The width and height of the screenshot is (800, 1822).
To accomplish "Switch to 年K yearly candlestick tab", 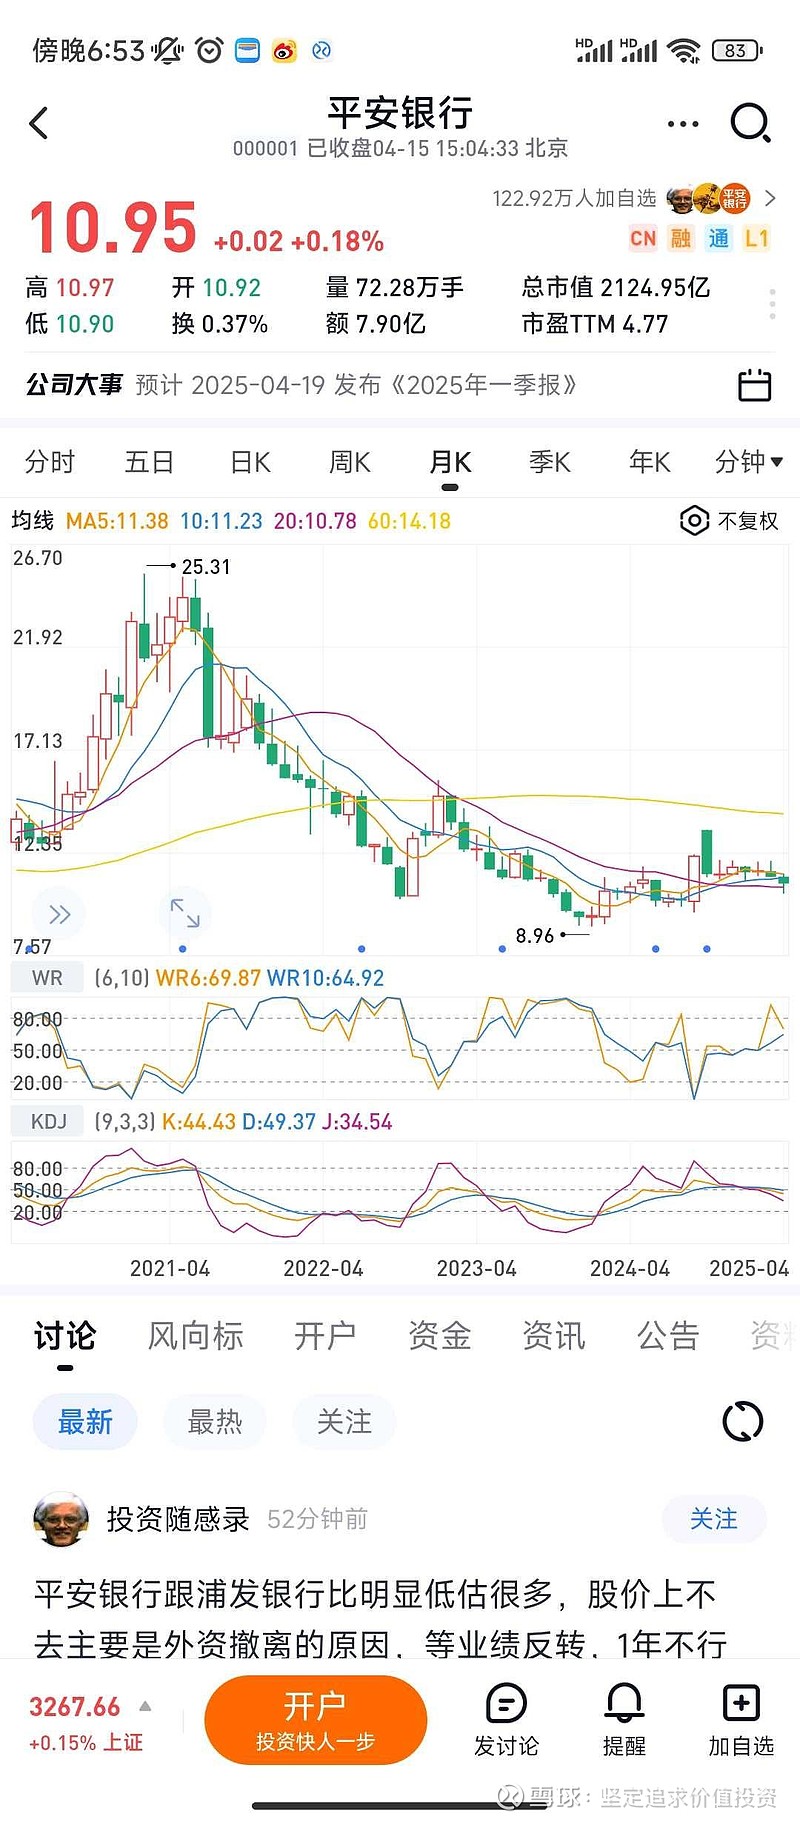I will pos(650,462).
